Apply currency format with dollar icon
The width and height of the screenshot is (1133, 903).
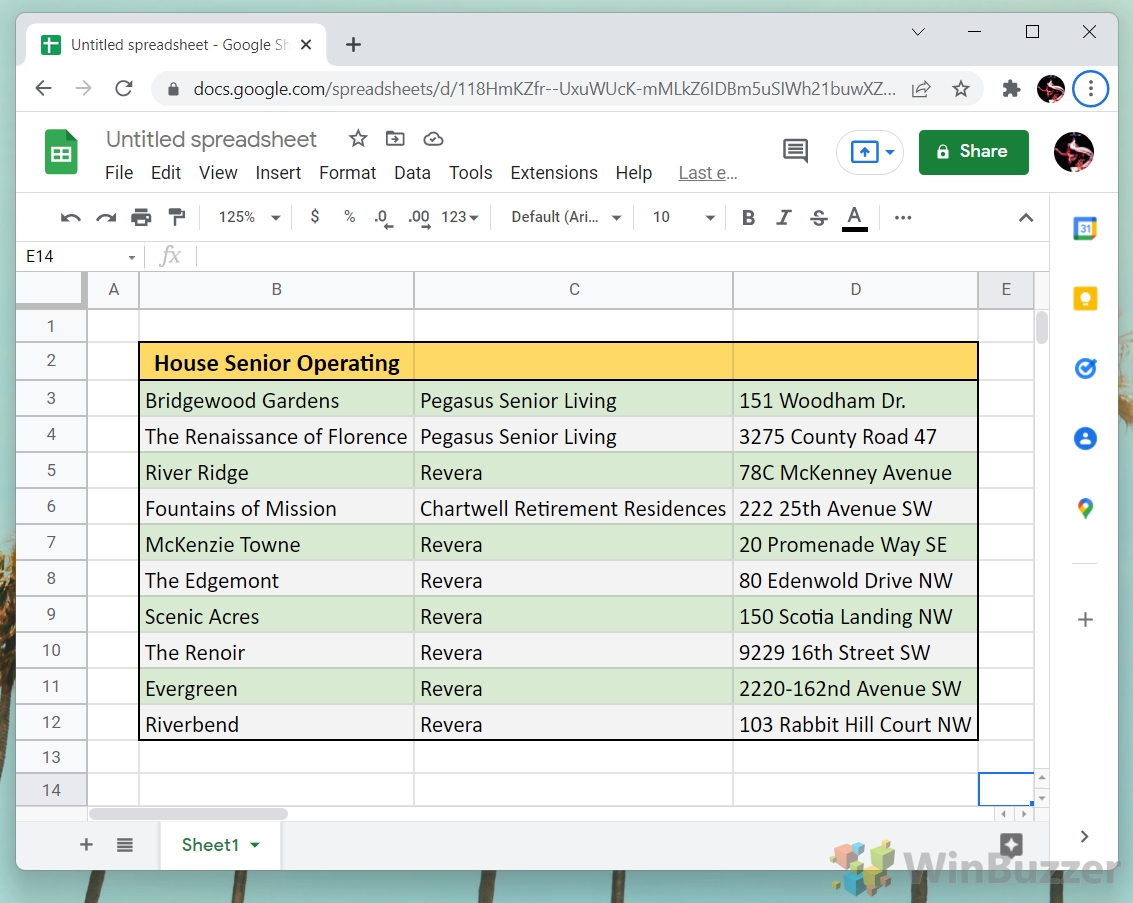[314, 216]
